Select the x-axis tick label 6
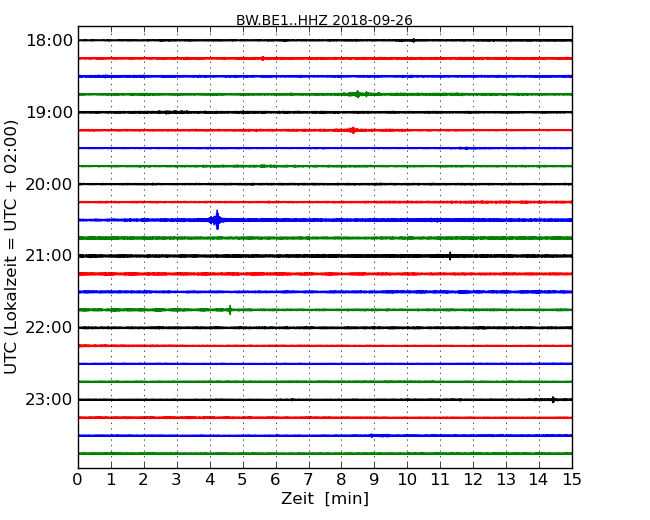This screenshot has width=650, height=520. pyautogui.click(x=275, y=480)
